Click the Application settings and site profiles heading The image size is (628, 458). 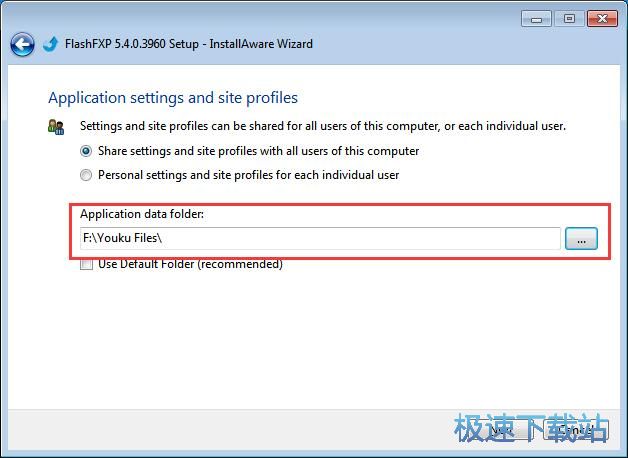[173, 98]
